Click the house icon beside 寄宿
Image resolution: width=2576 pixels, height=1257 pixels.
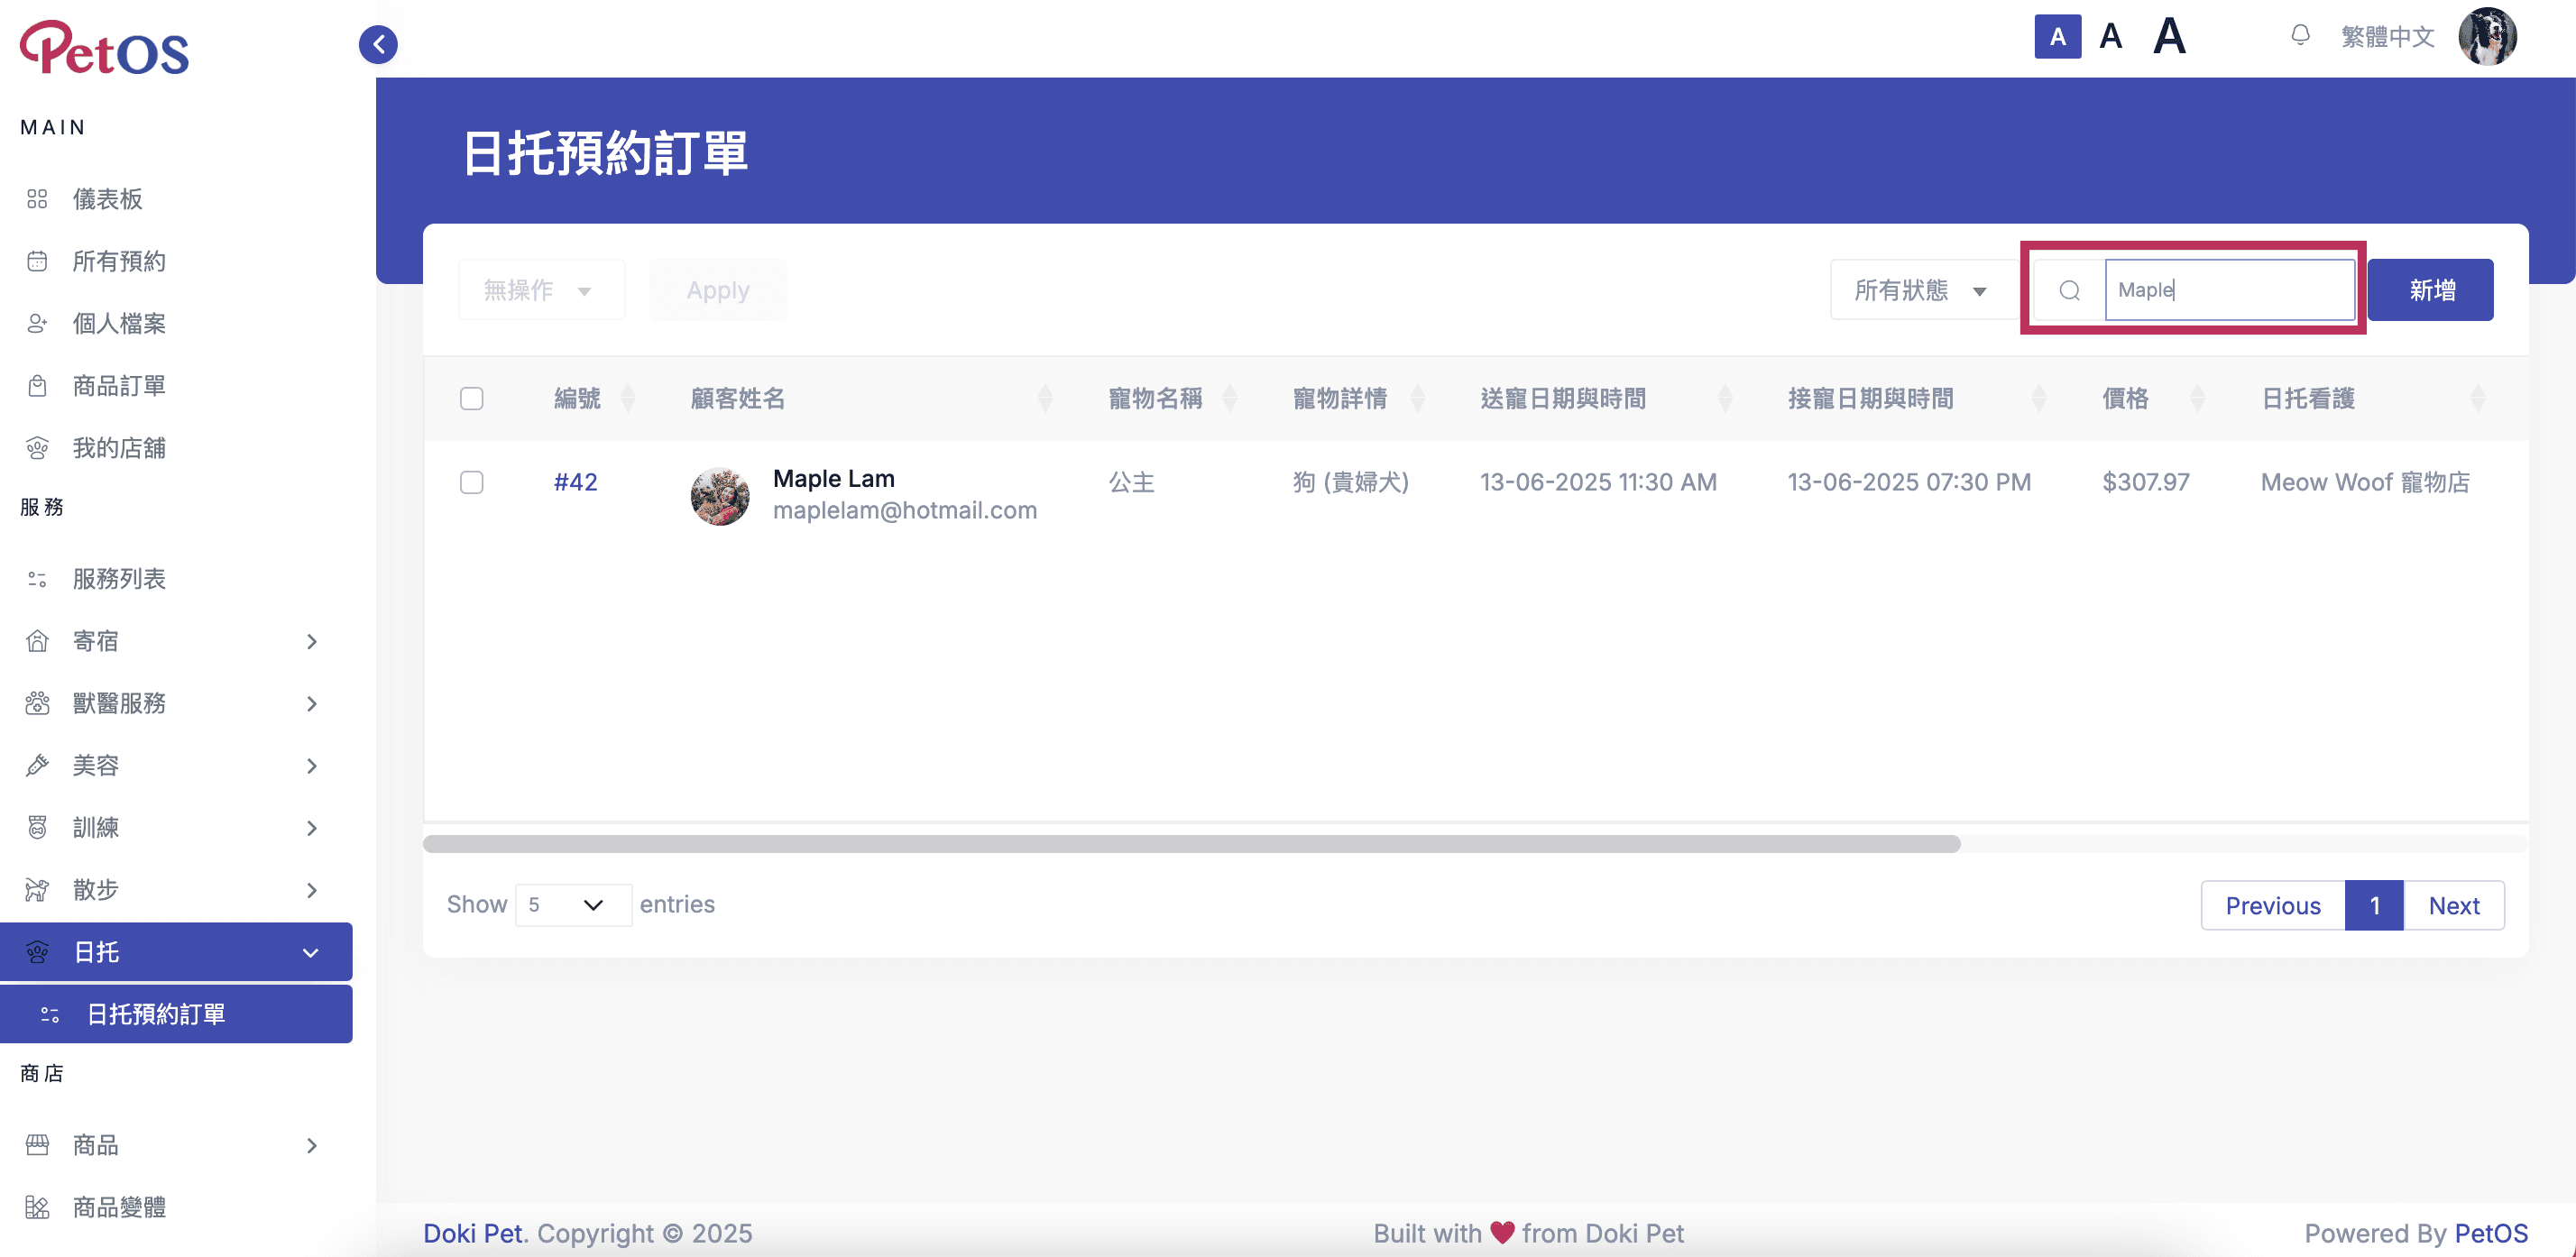point(37,641)
